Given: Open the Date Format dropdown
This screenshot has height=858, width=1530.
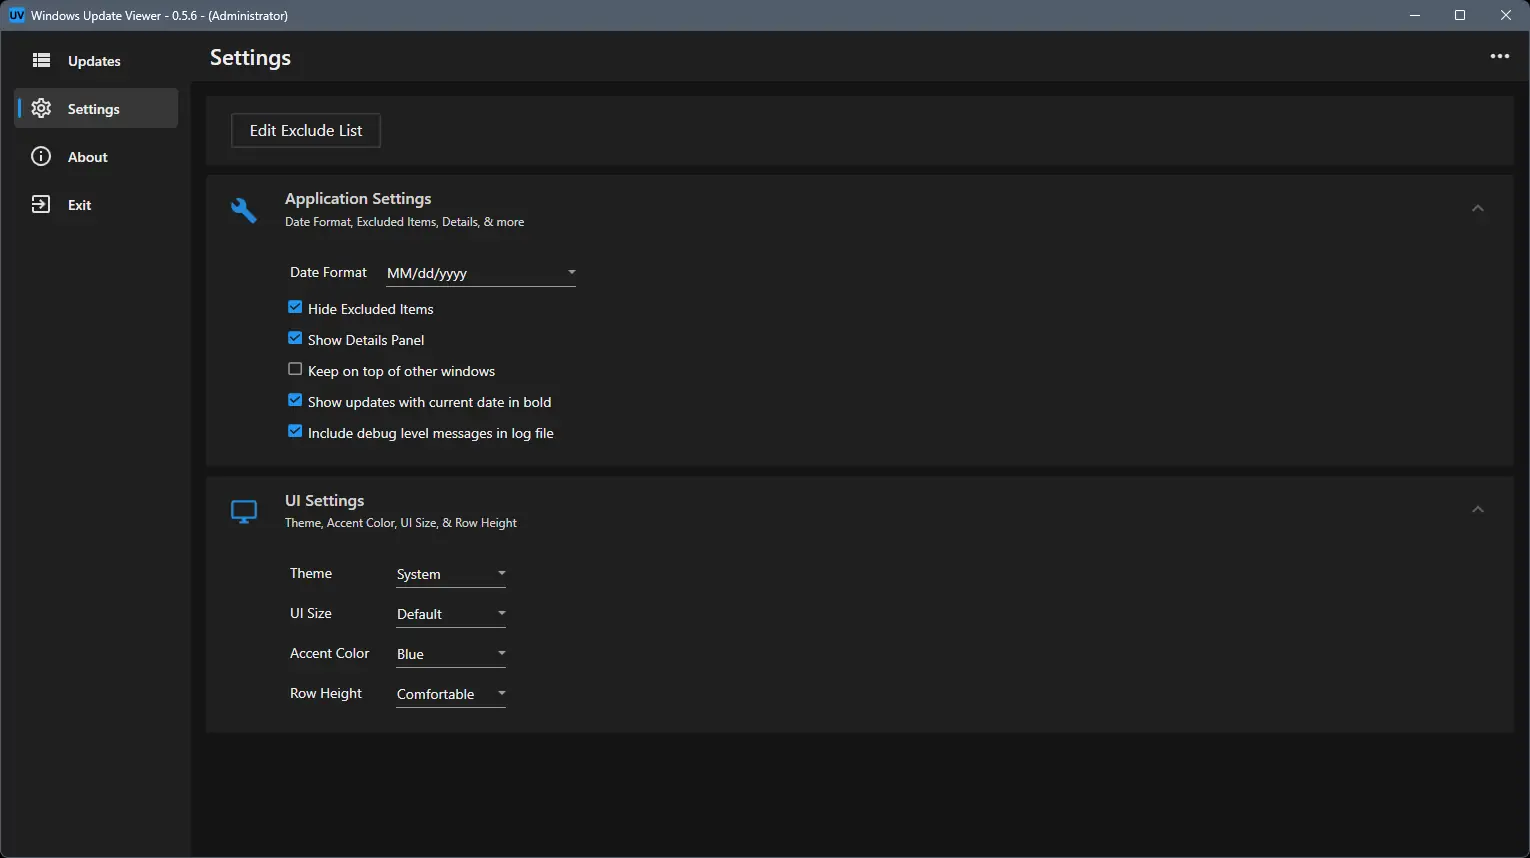Looking at the screenshot, I should [480, 273].
